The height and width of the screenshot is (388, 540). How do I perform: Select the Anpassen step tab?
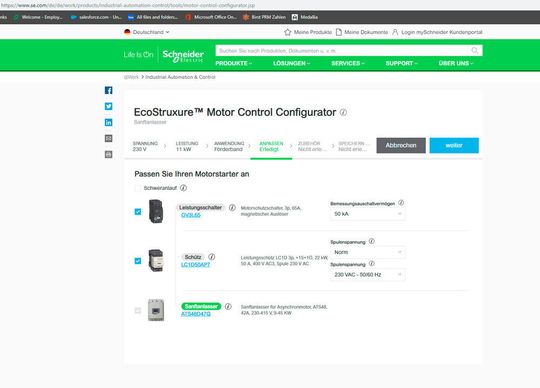(271, 146)
